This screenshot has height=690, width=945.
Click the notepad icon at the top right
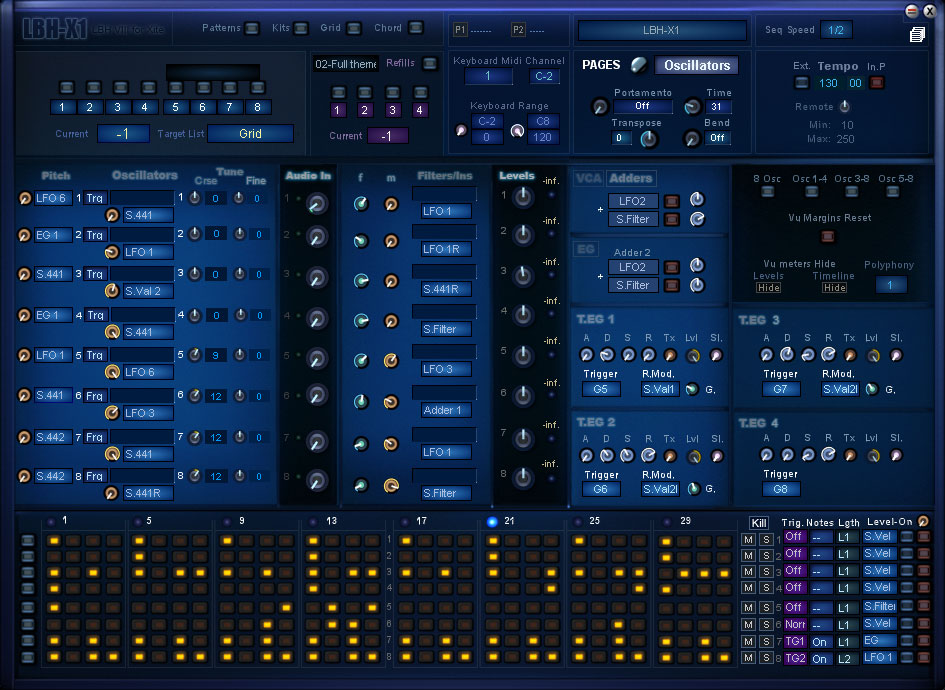tap(916, 33)
